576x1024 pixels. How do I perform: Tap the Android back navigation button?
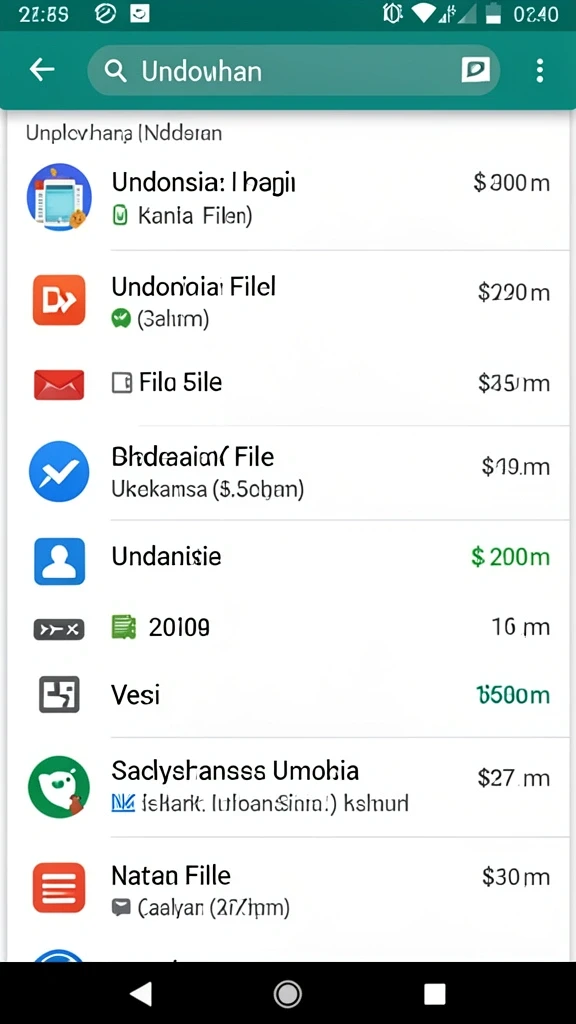[141, 993]
